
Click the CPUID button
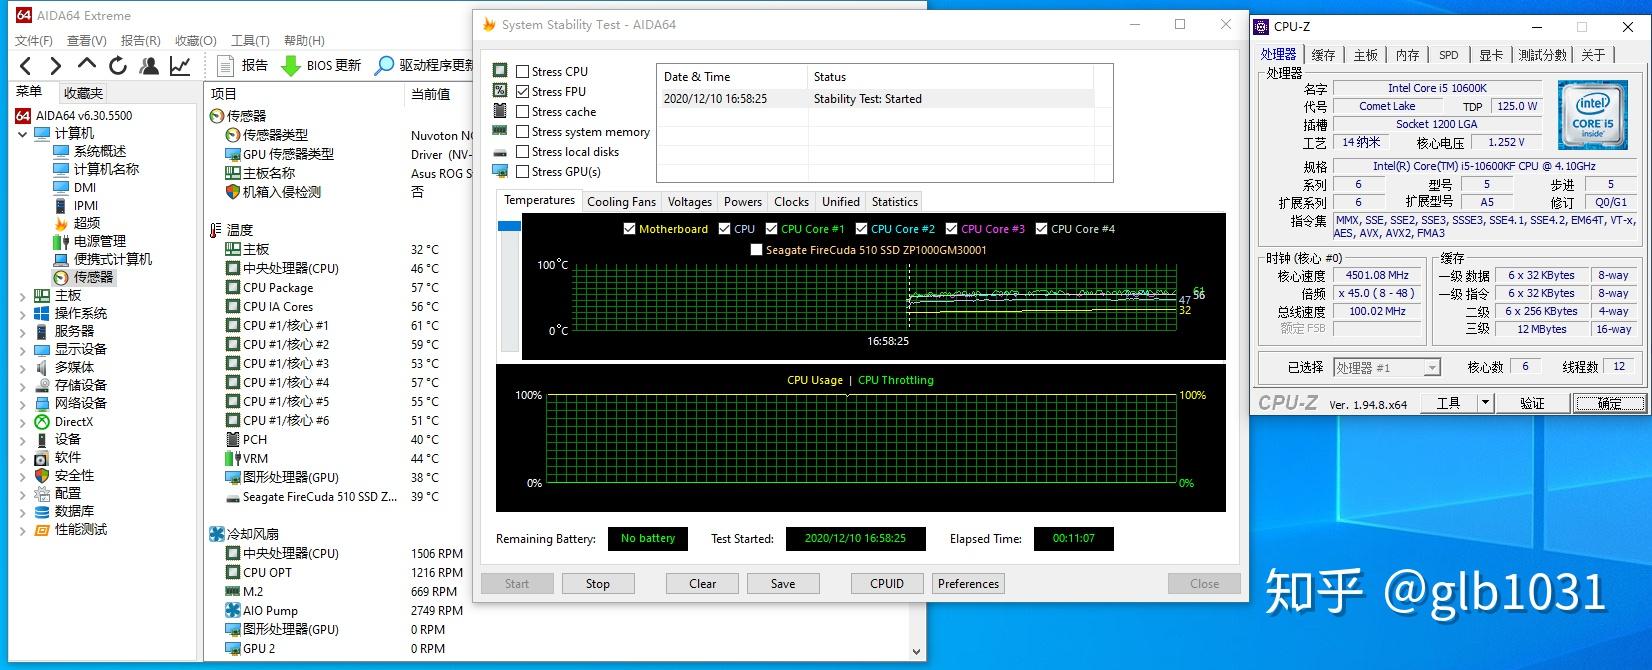(887, 584)
